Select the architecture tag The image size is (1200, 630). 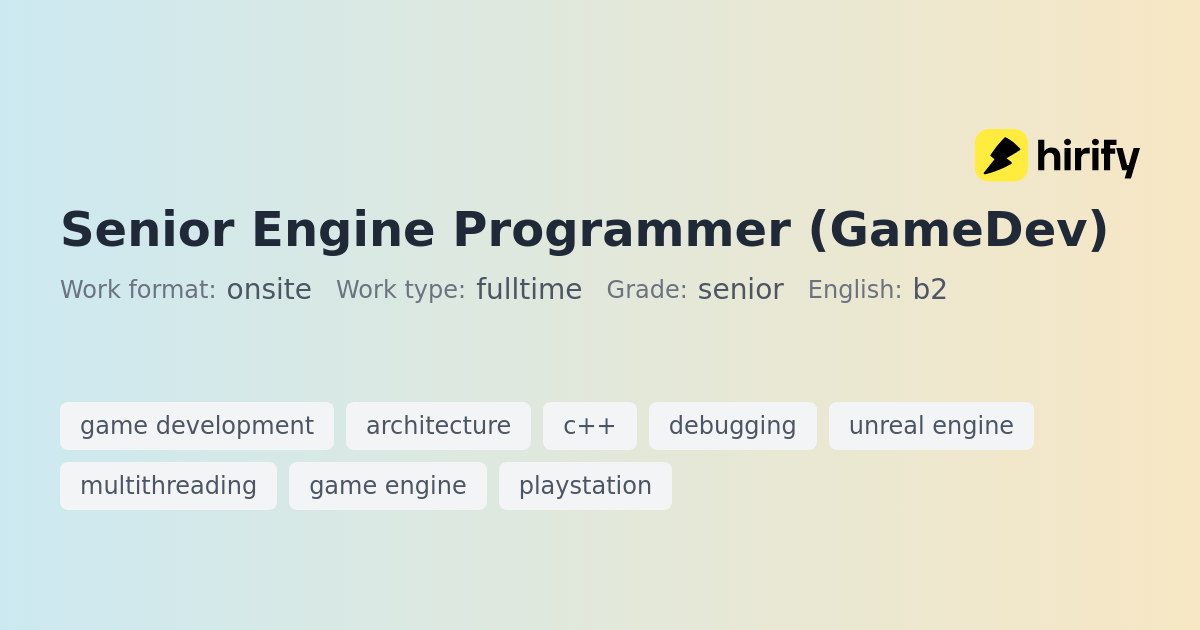coord(438,426)
